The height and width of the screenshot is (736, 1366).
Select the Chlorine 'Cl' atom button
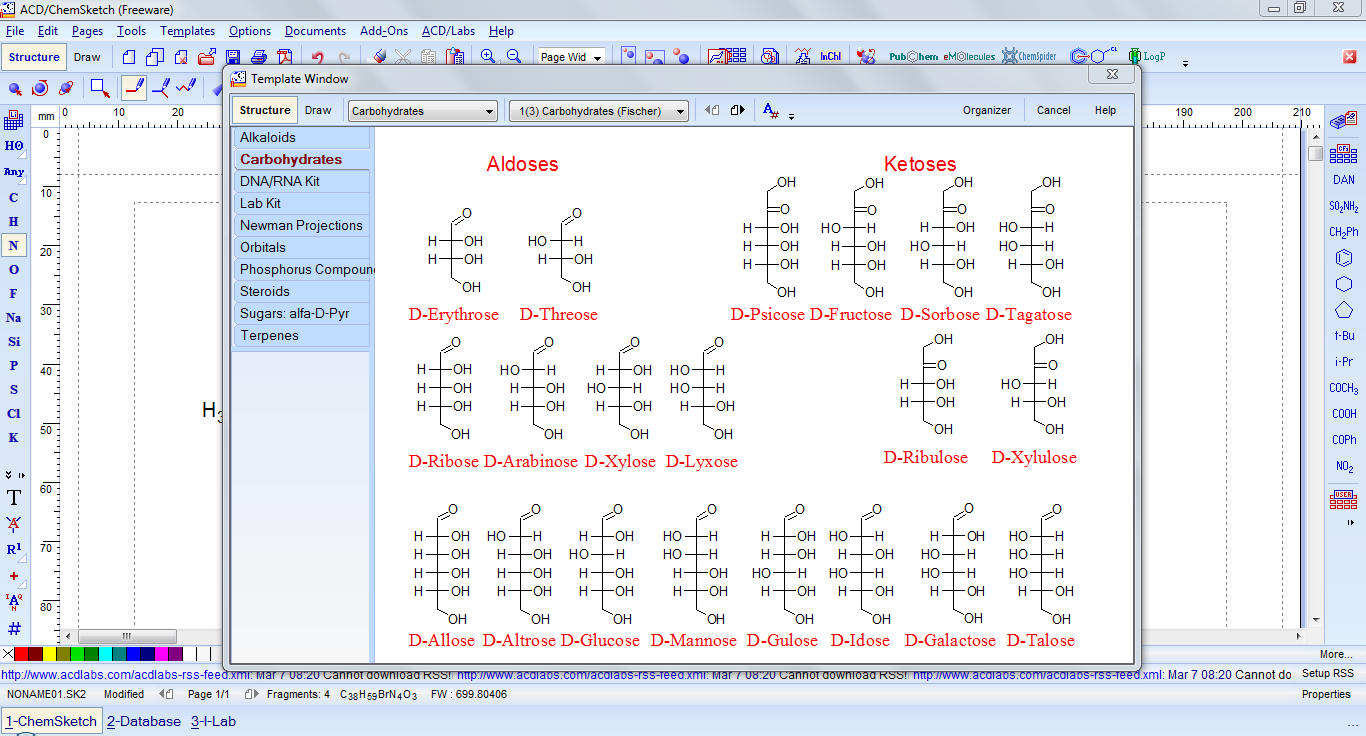[14, 413]
